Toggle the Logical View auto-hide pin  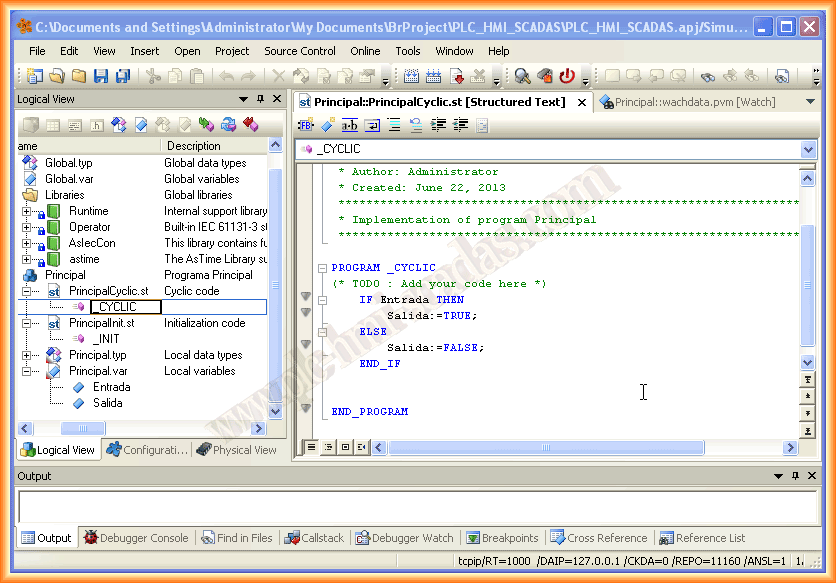(x=261, y=99)
